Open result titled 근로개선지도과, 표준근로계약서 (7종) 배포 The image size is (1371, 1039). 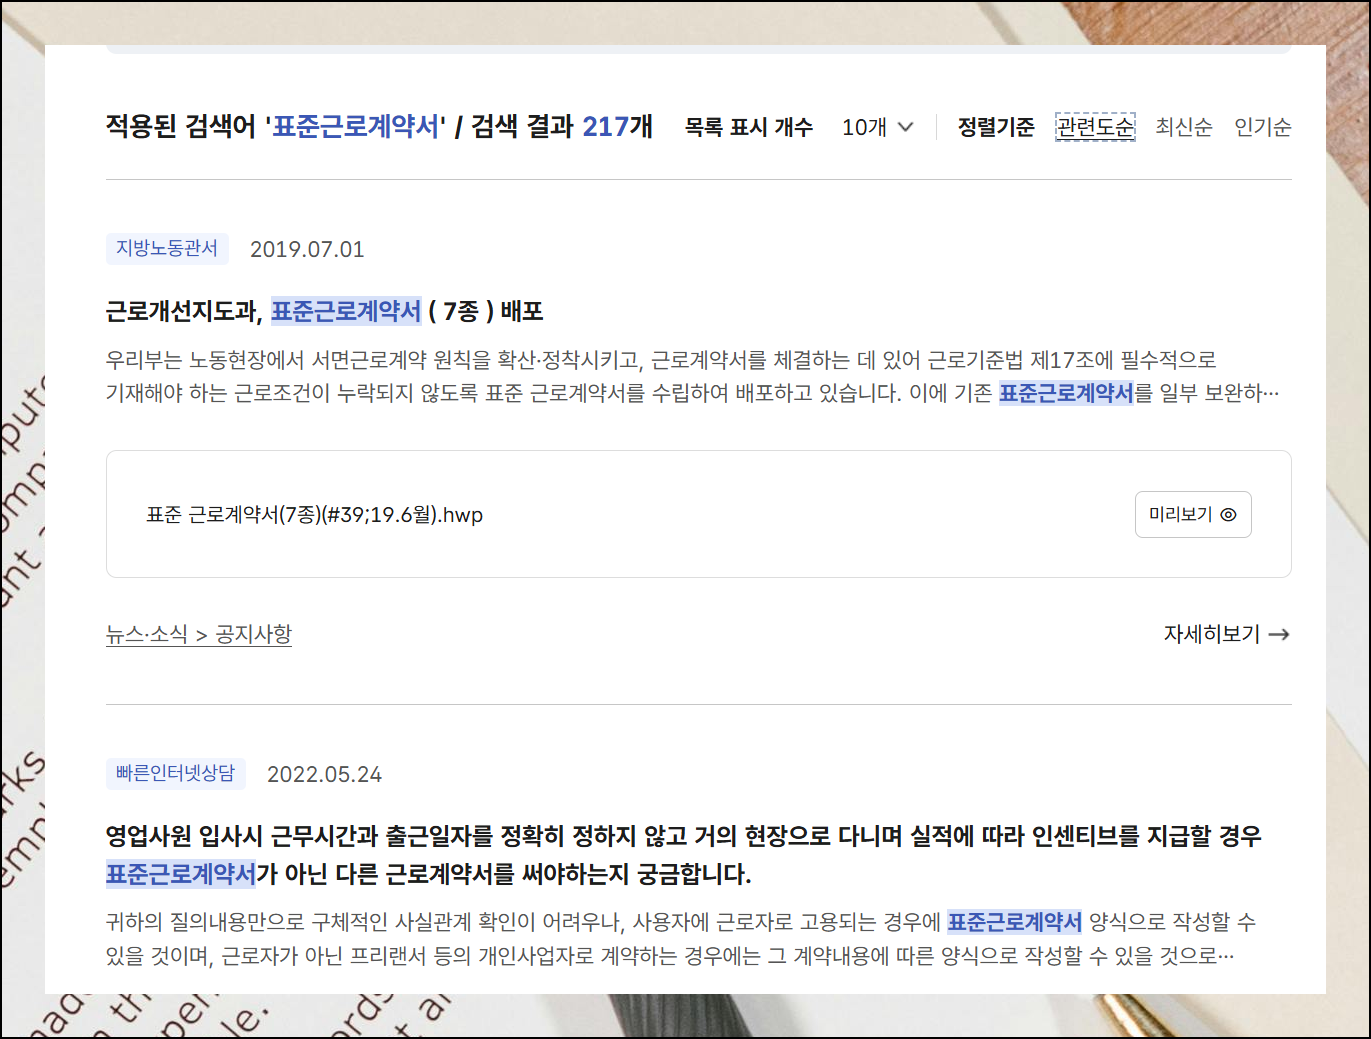(324, 311)
